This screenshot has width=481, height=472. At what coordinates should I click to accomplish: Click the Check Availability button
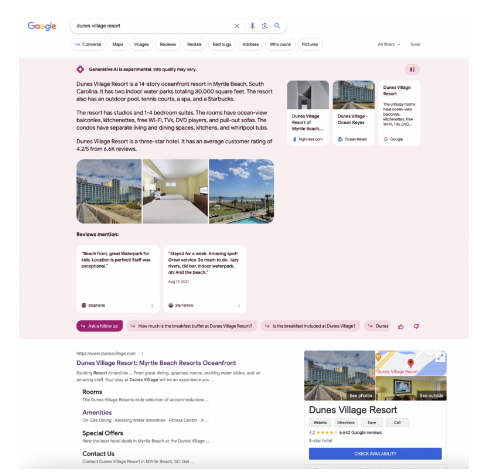tap(375, 454)
